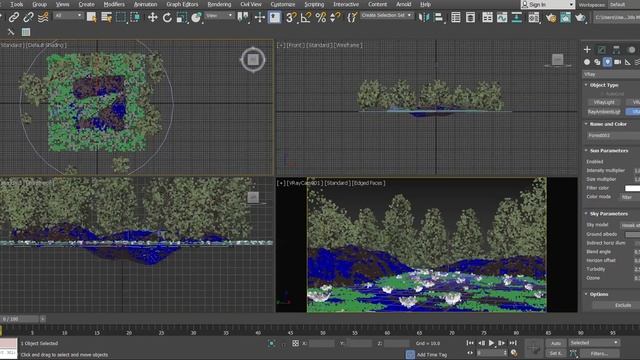Click the Set Key mode button
Screen dimensions: 640x360
point(556,353)
